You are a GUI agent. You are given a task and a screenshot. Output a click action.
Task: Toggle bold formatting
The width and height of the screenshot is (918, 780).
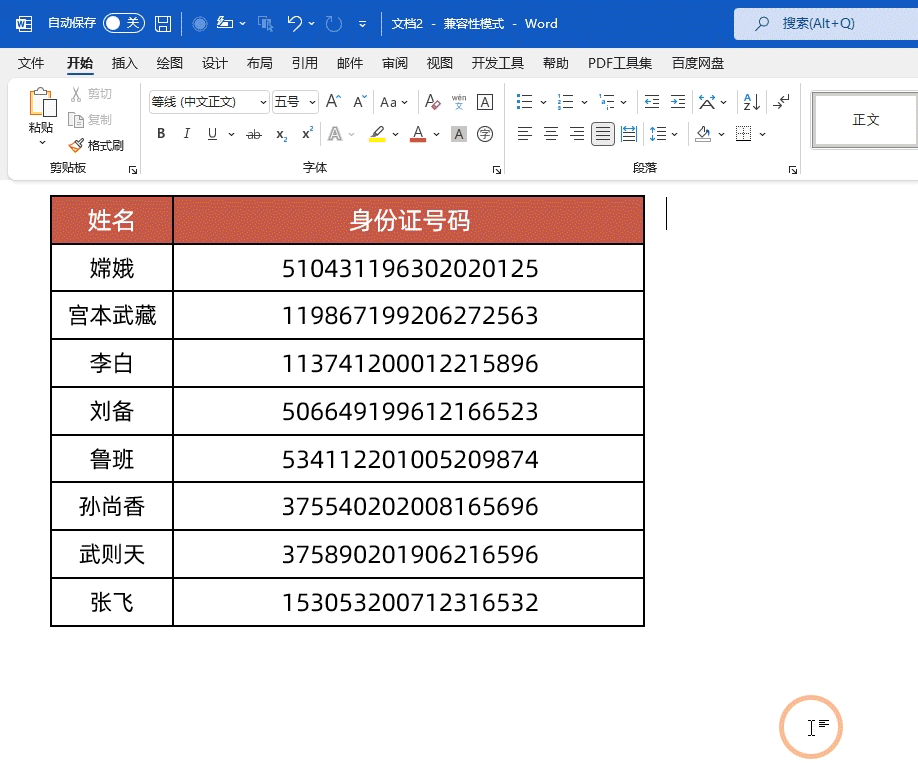(161, 134)
